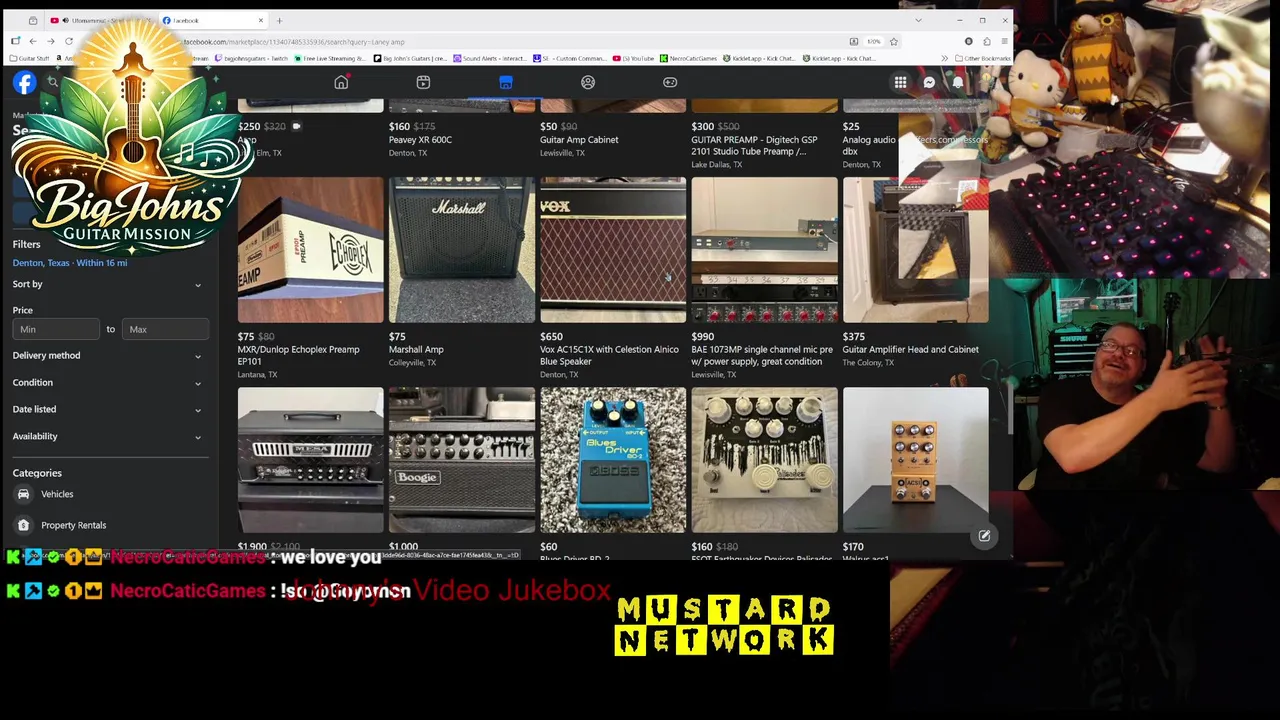The height and width of the screenshot is (720, 1280).
Task: Open the Facebook menu grid icon
Action: tap(900, 83)
